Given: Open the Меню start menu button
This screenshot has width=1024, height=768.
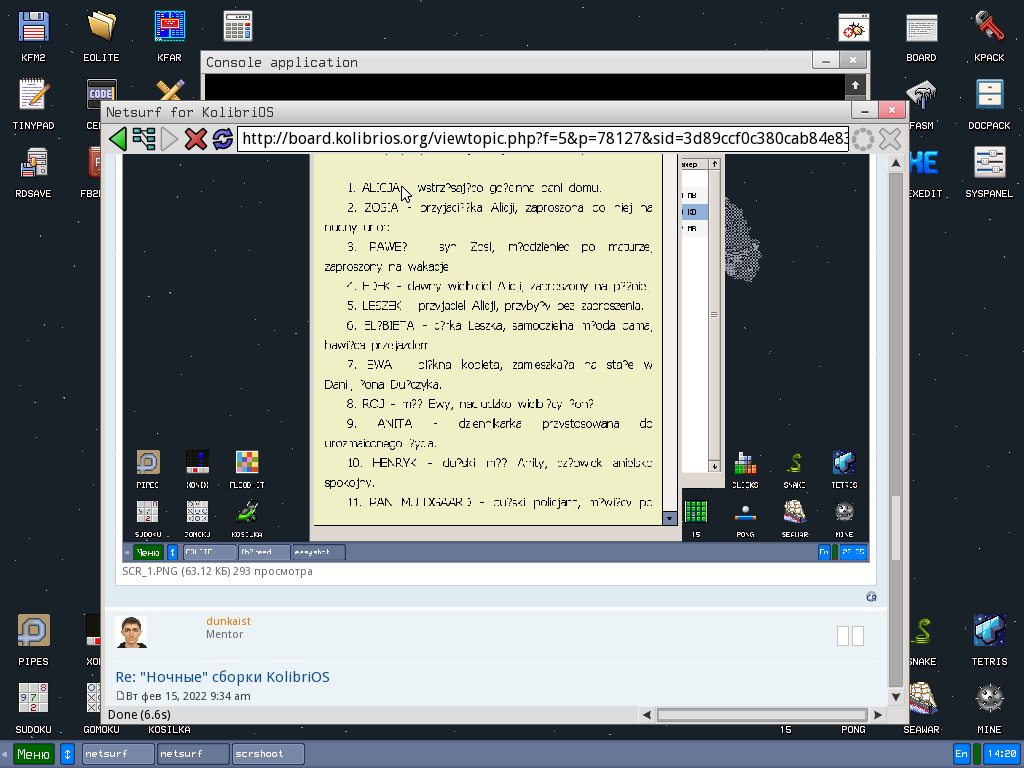Looking at the screenshot, I should pyautogui.click(x=33, y=753).
